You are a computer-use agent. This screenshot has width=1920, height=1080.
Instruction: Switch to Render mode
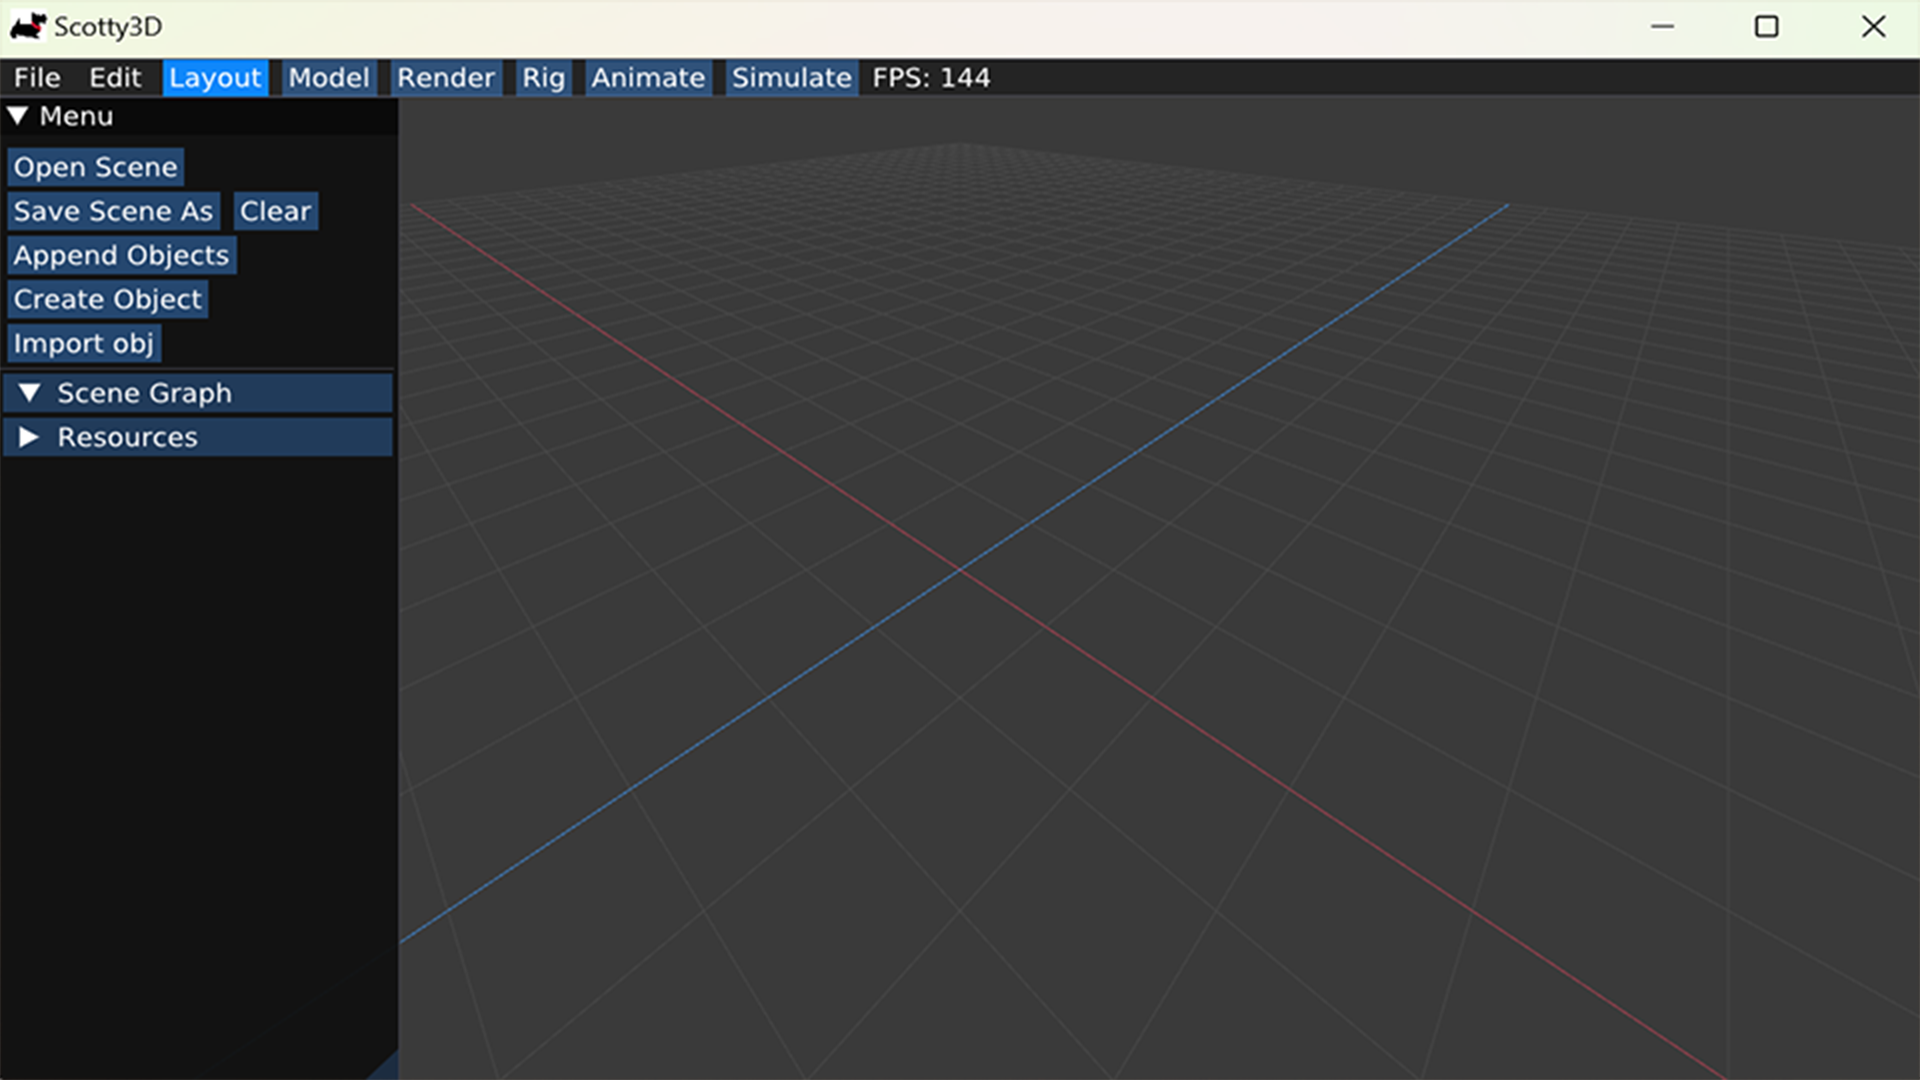point(445,77)
